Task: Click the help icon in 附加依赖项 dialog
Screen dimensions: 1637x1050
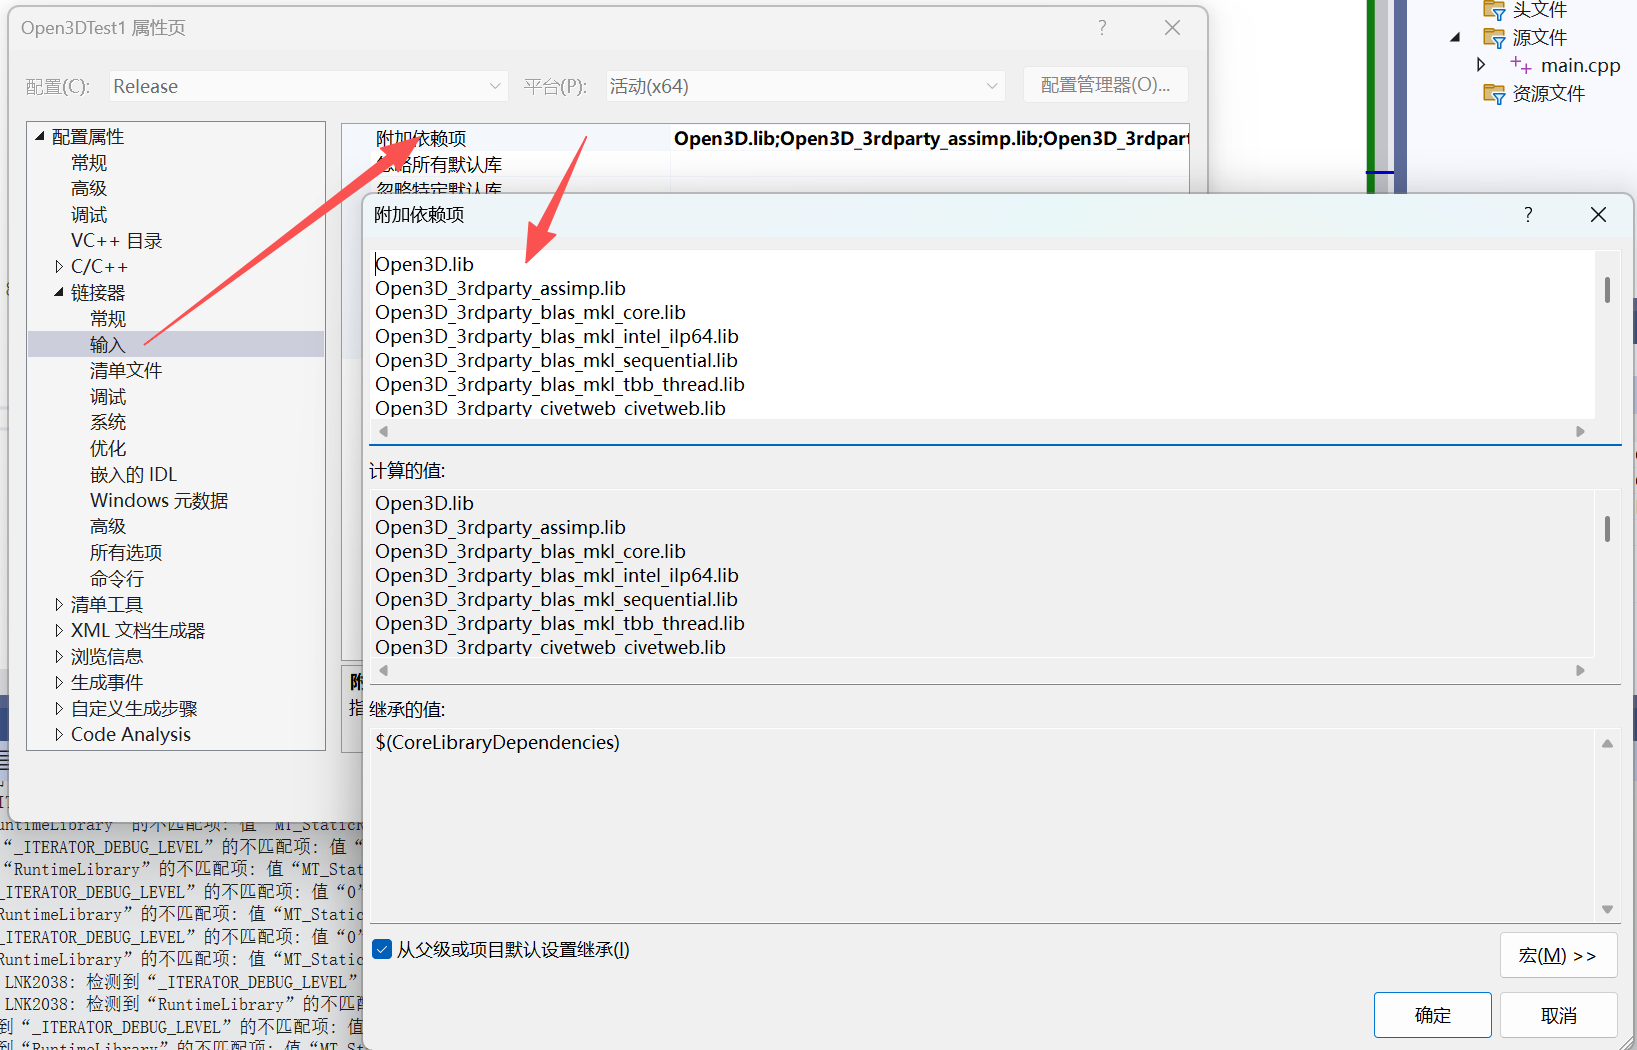Action: tap(1528, 215)
